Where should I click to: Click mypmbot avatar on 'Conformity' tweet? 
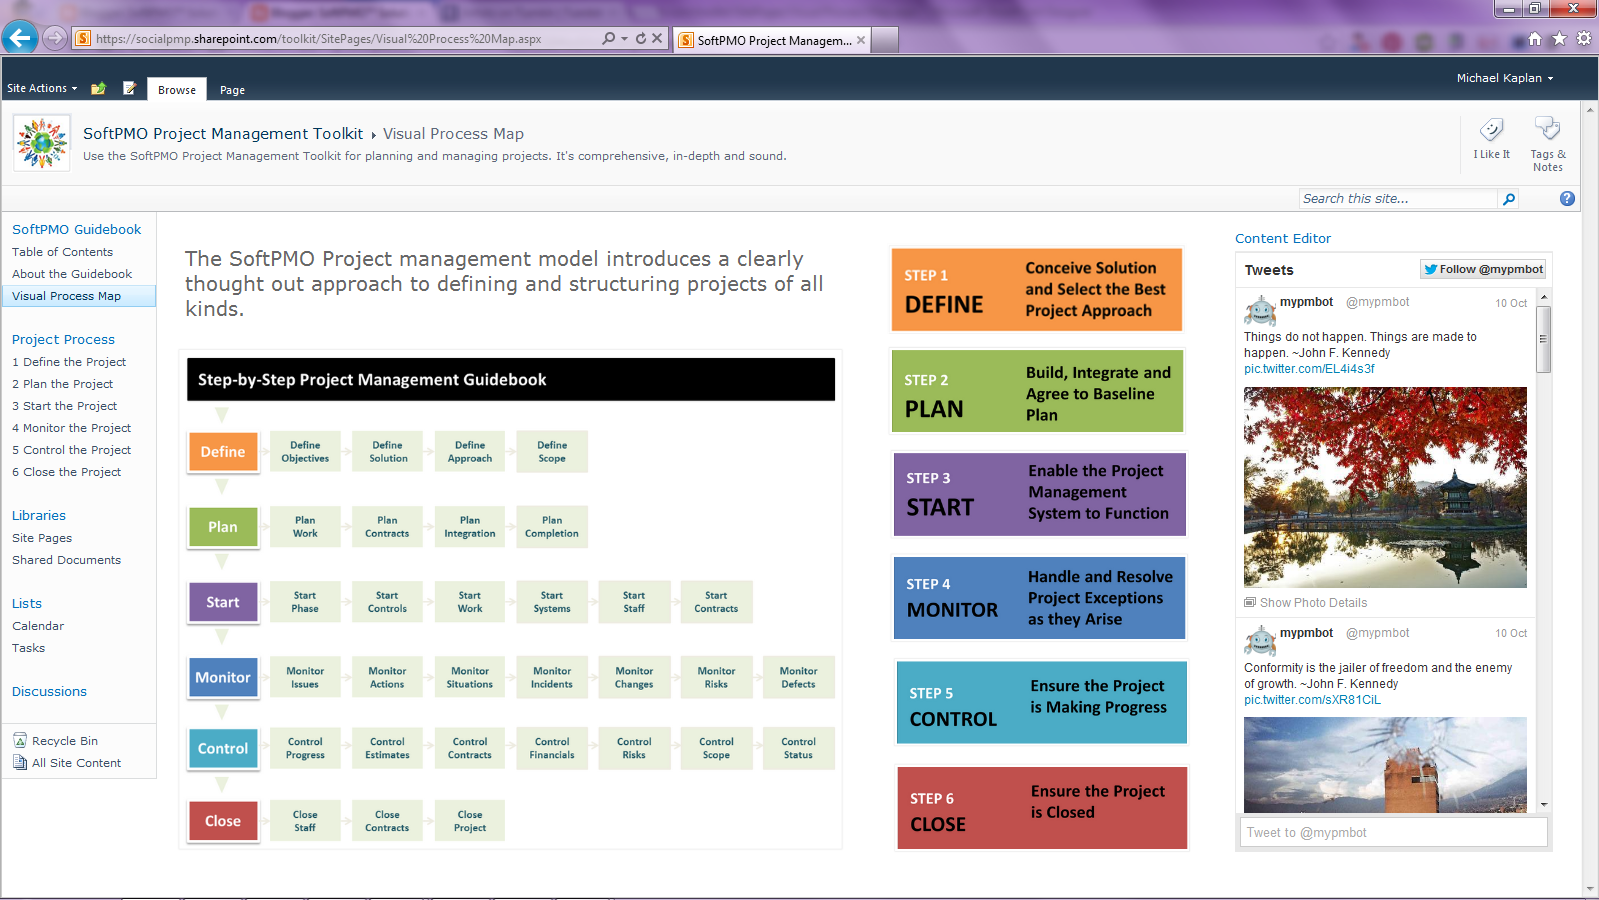1260,641
